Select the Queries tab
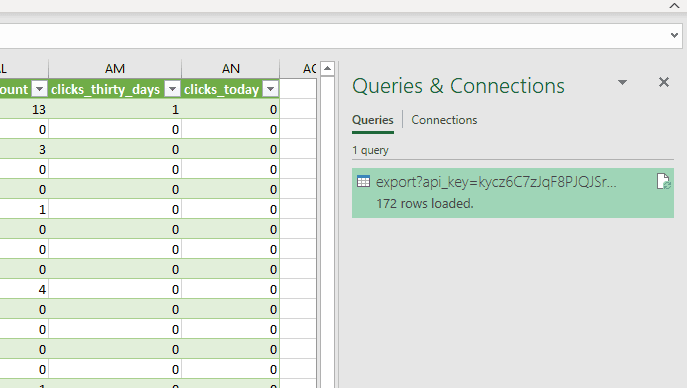 [373, 120]
